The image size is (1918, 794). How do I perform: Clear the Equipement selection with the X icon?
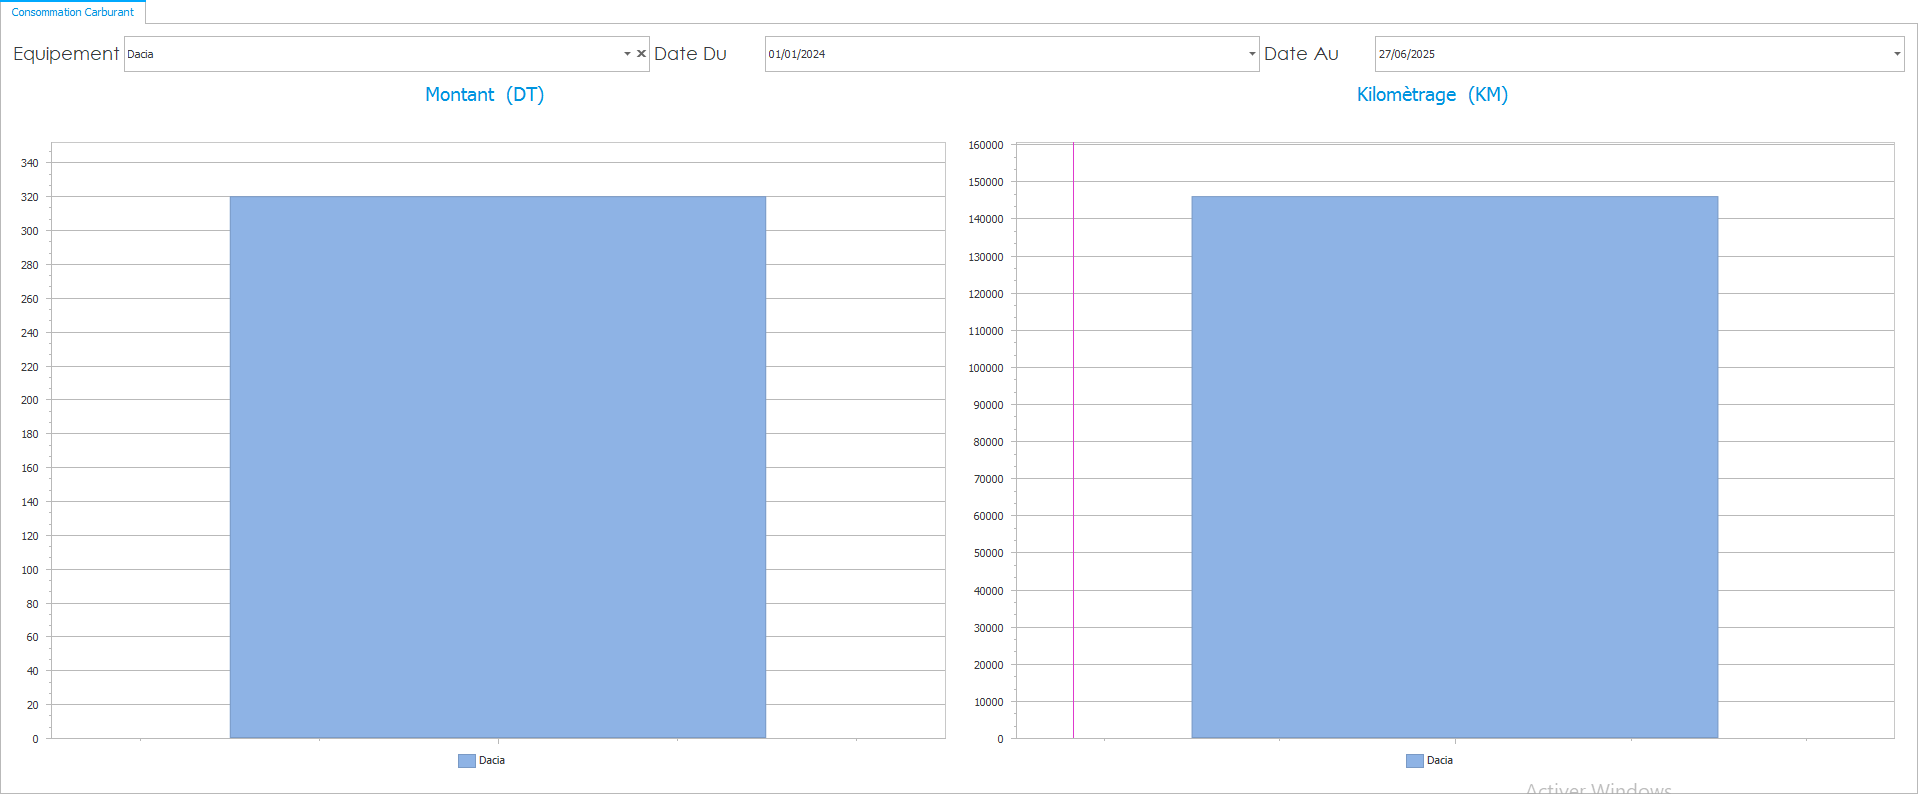[x=641, y=54]
